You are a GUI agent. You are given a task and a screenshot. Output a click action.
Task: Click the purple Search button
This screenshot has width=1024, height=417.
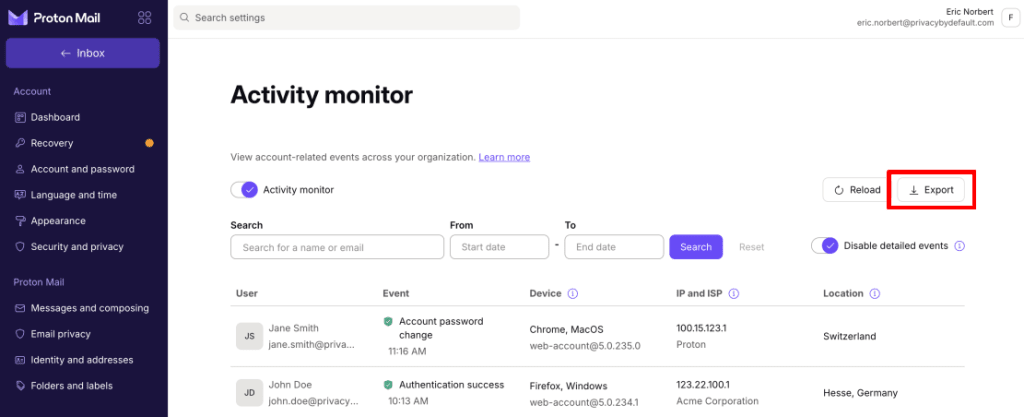pyautogui.click(x=696, y=247)
